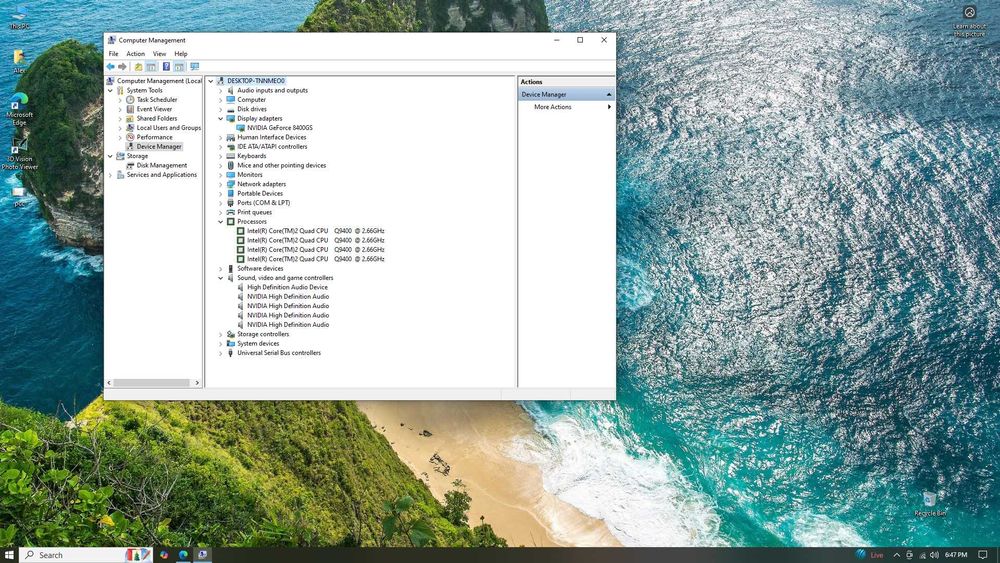Collapse the Processors category
This screenshot has width=1000, height=563.
pos(221,222)
